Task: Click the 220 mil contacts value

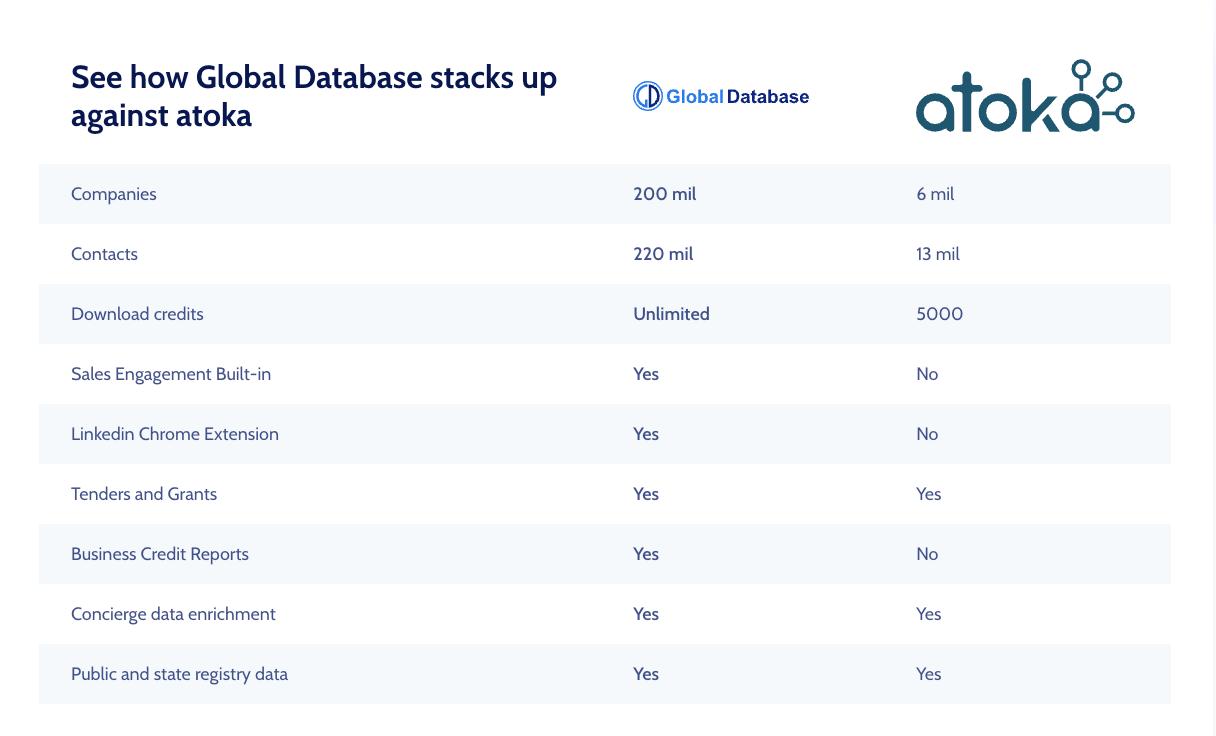Action: (663, 254)
